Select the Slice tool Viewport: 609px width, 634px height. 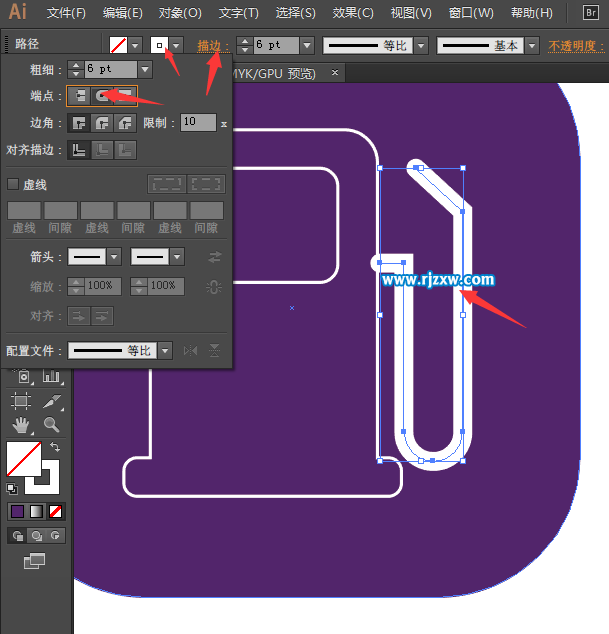pos(52,401)
